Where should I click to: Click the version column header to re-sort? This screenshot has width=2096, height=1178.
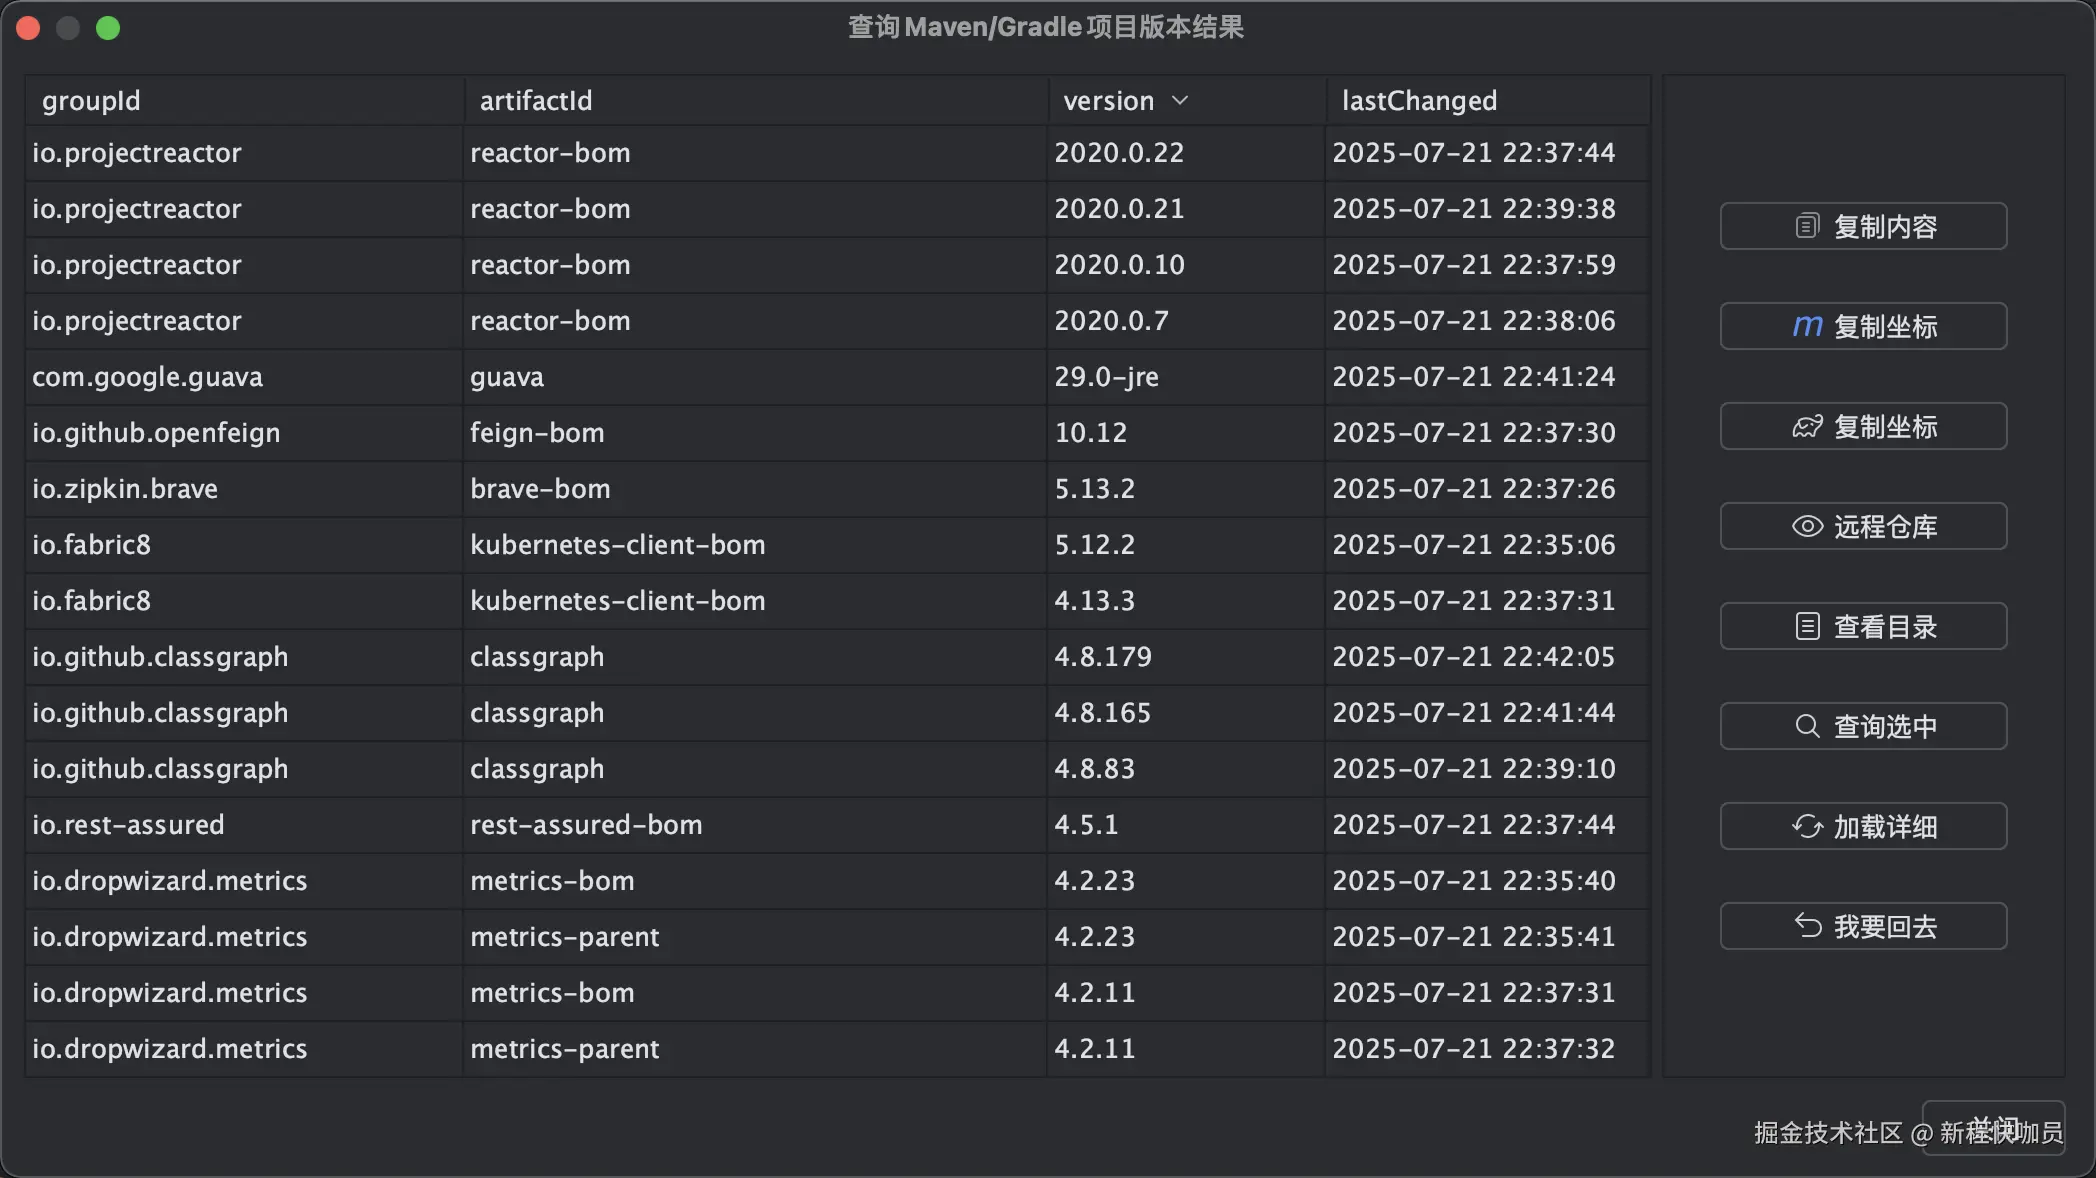tap(1108, 100)
